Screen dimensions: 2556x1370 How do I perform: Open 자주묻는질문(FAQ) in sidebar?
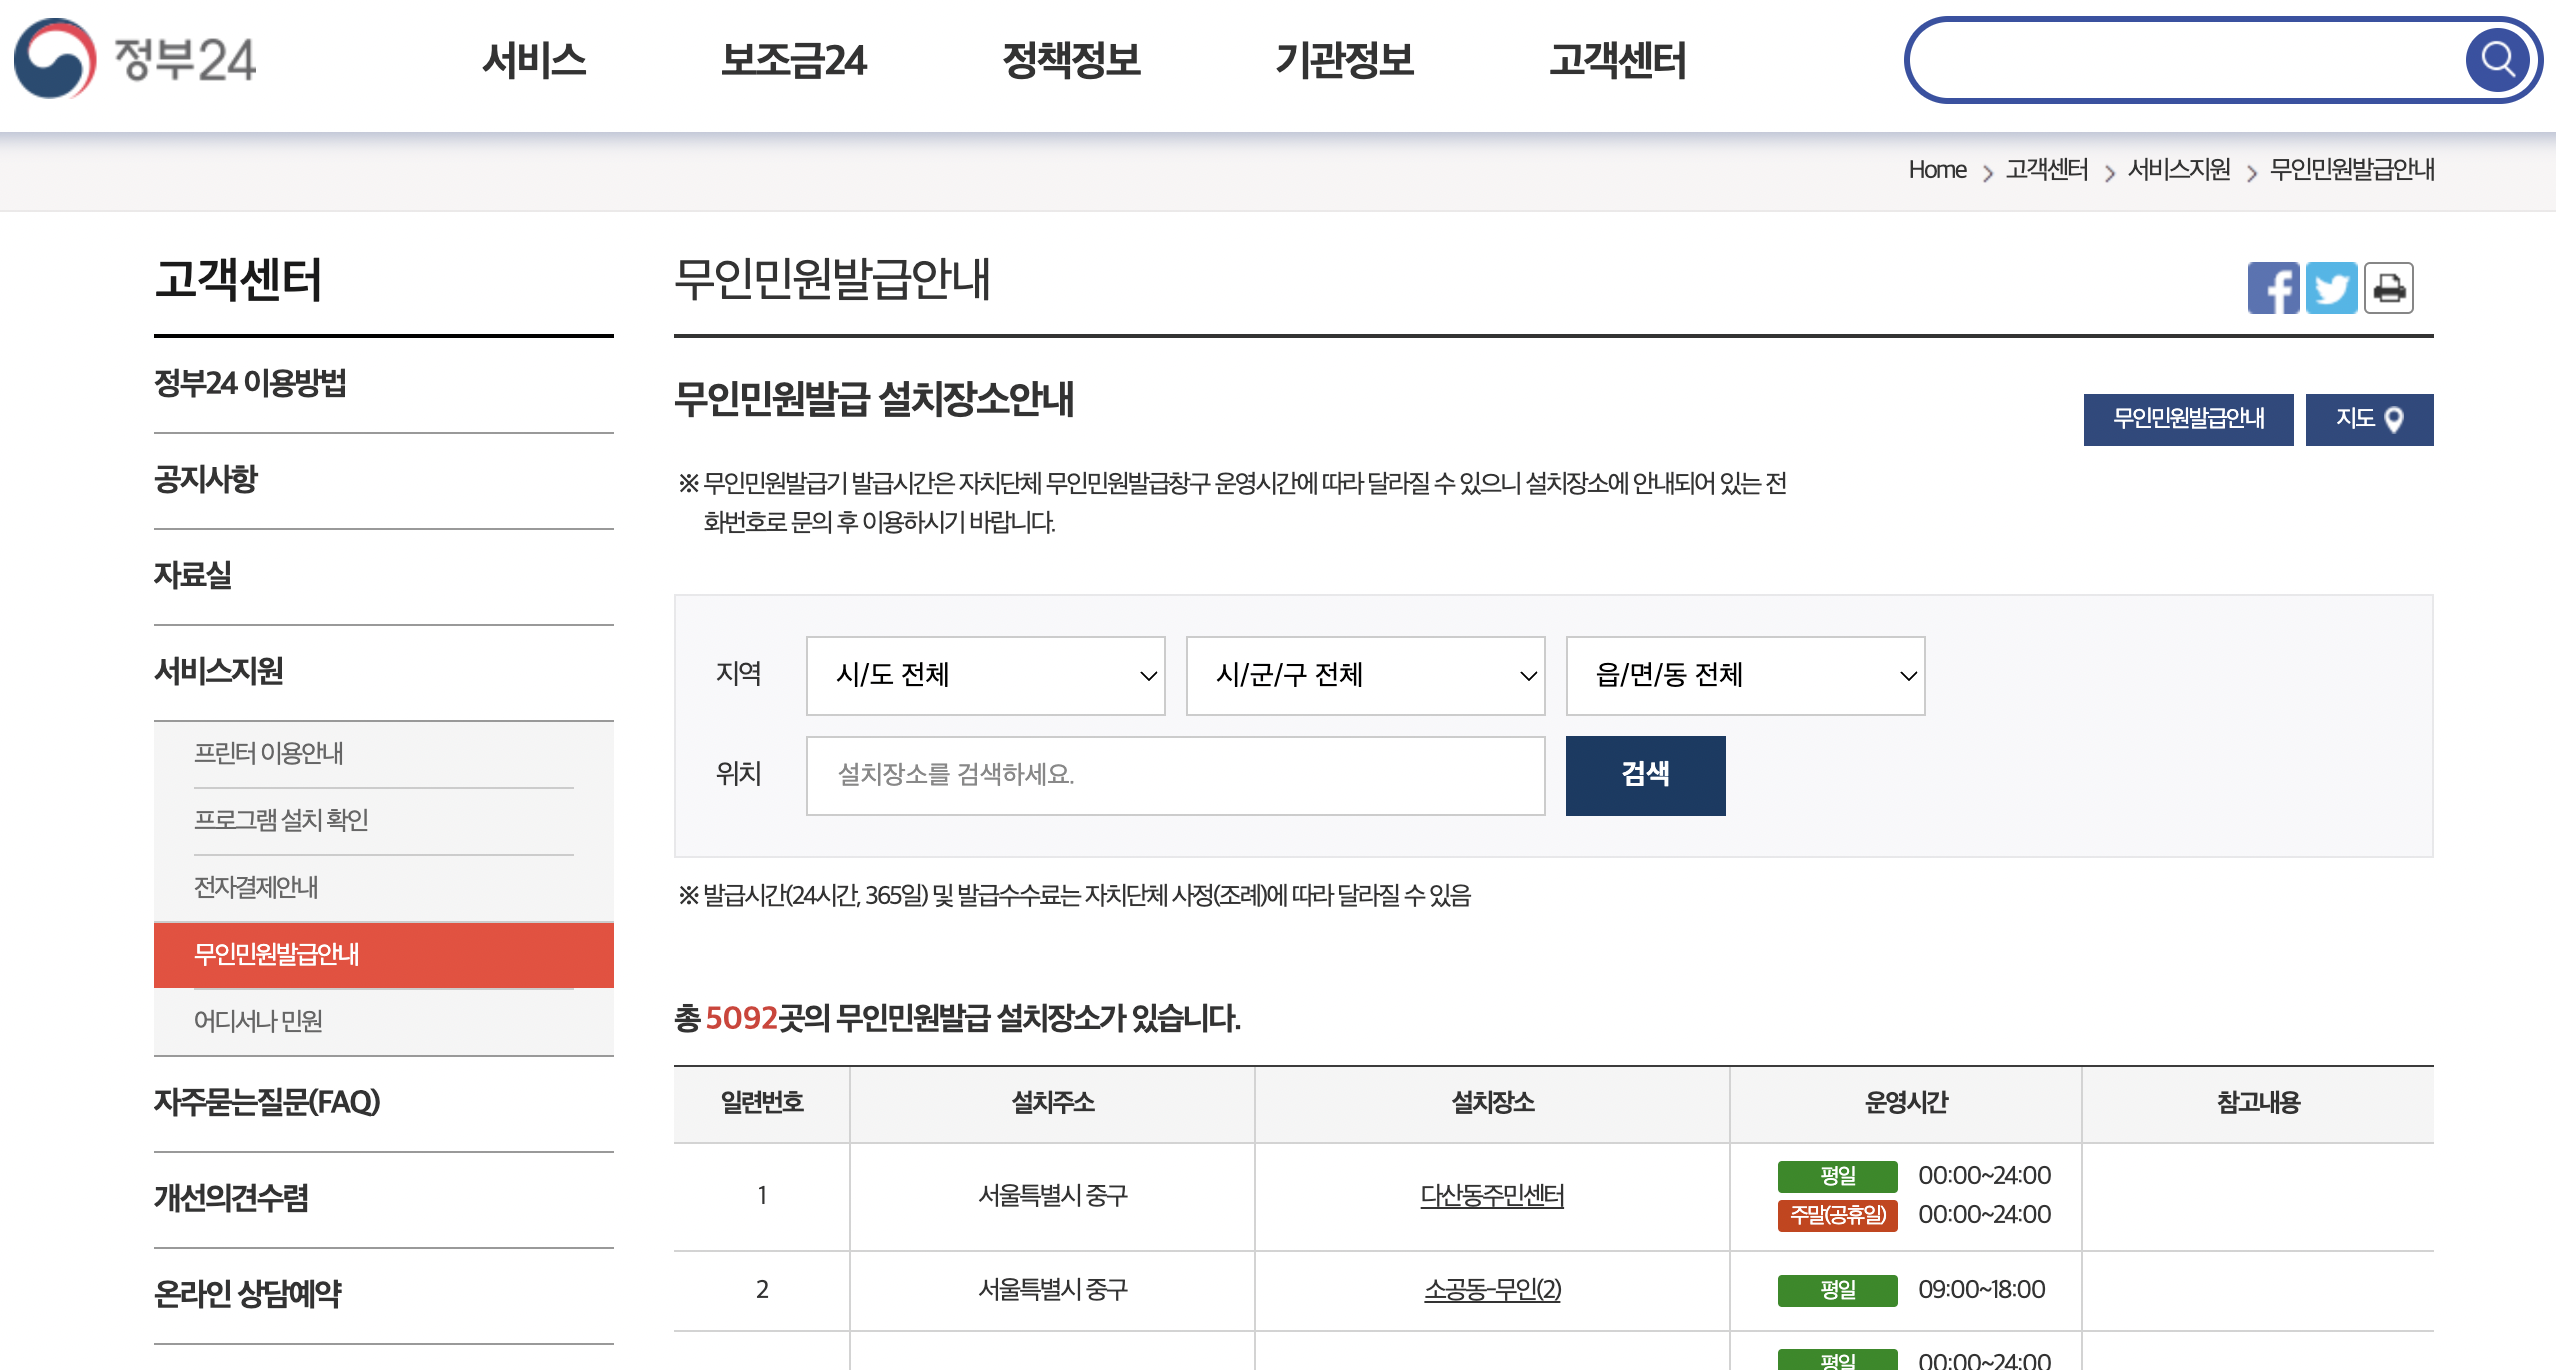(267, 1102)
